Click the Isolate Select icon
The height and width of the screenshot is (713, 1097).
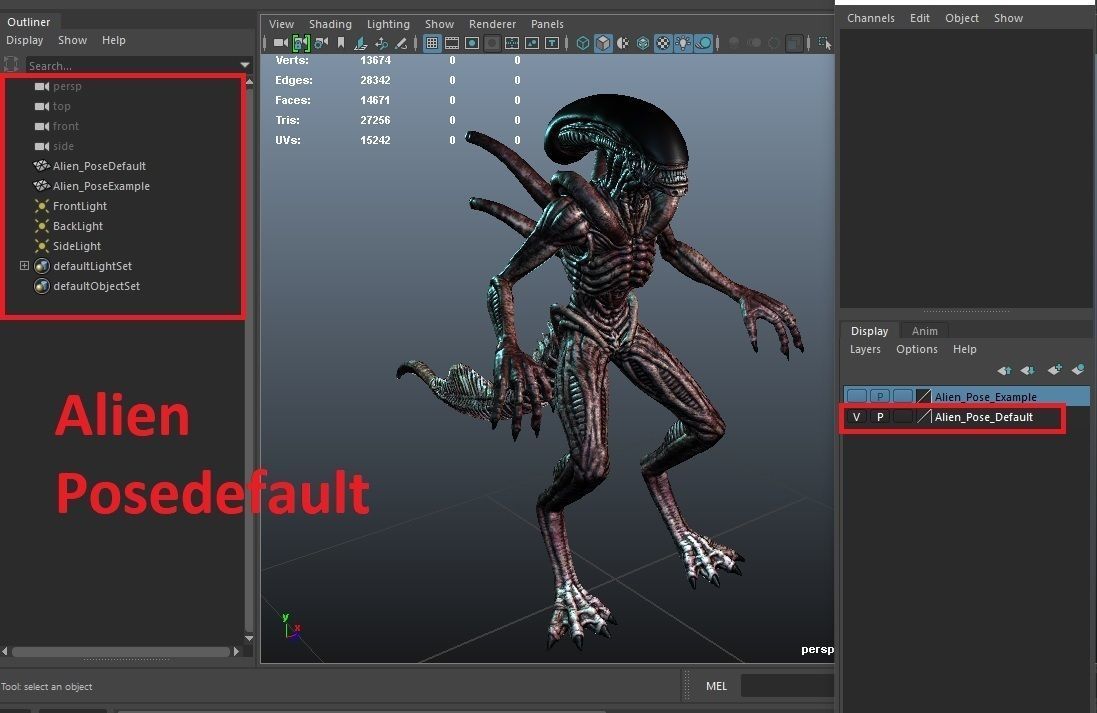coord(825,43)
